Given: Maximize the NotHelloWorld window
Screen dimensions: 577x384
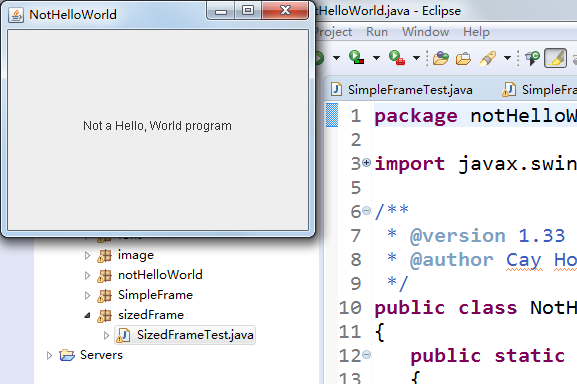Looking at the screenshot, I should 248,10.
